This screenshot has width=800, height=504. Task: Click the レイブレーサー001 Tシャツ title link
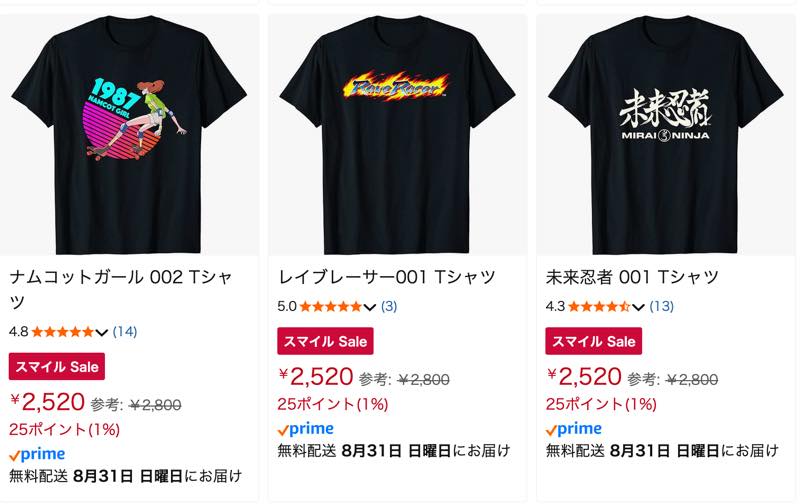click(386, 277)
